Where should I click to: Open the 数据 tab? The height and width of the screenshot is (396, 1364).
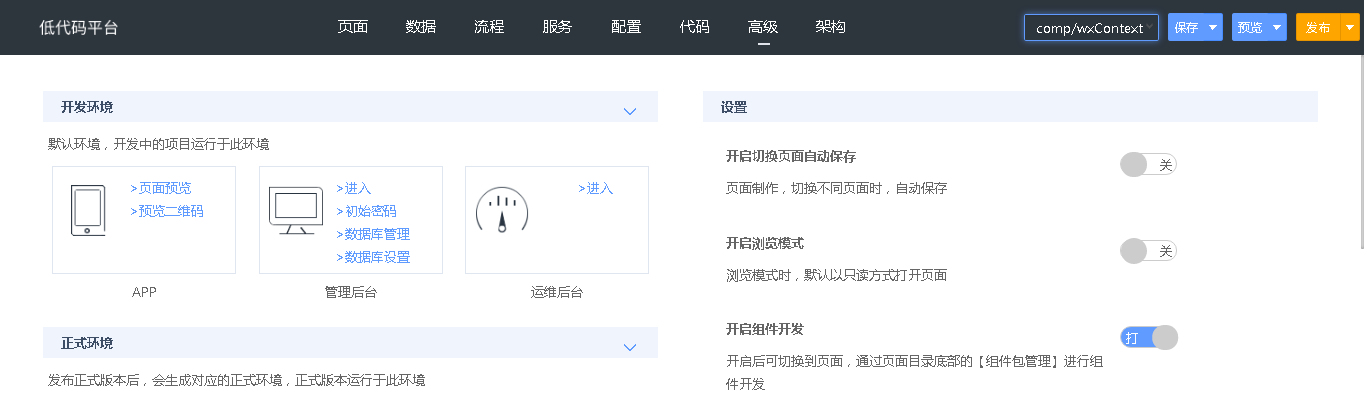click(421, 27)
